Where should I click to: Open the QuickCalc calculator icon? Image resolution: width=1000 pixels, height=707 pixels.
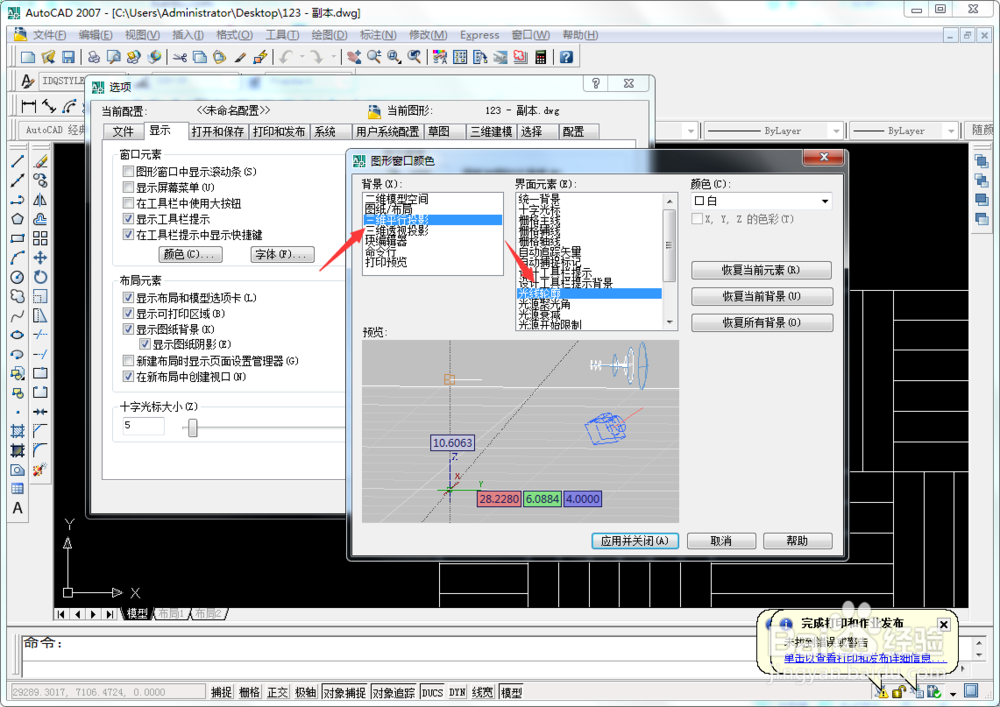click(x=540, y=57)
